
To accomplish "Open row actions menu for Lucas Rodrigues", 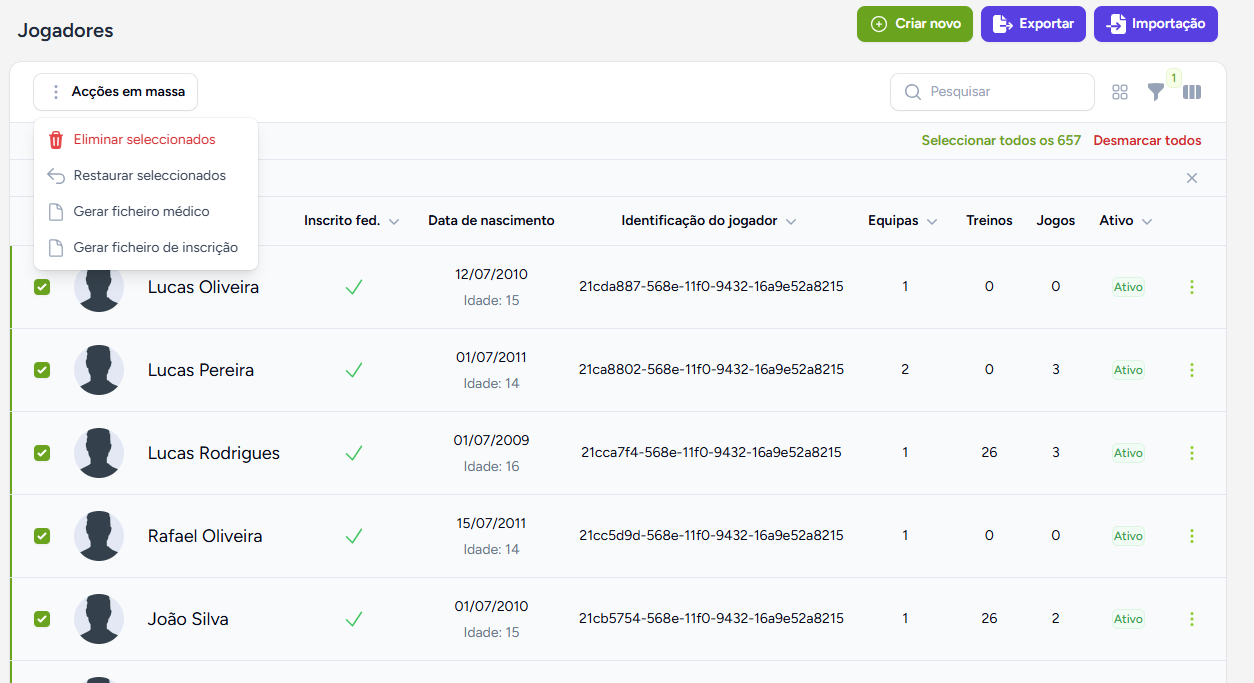I will coord(1191,453).
